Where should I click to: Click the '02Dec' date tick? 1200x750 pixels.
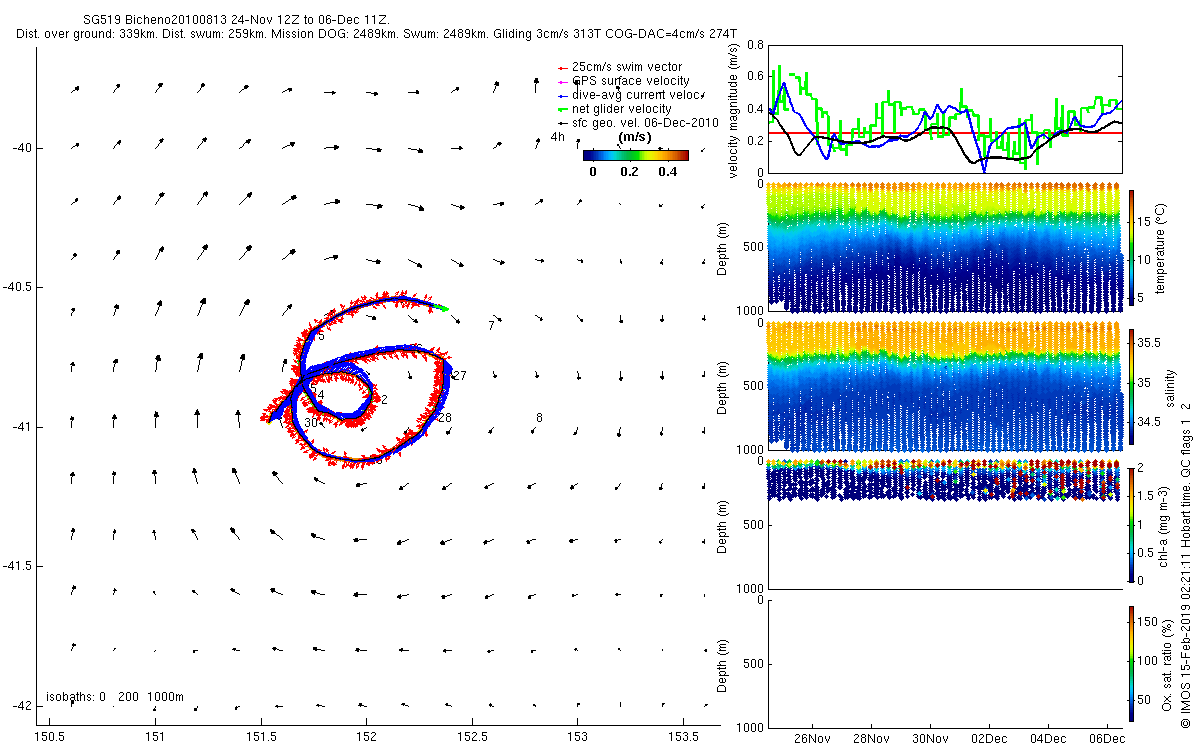(989, 739)
